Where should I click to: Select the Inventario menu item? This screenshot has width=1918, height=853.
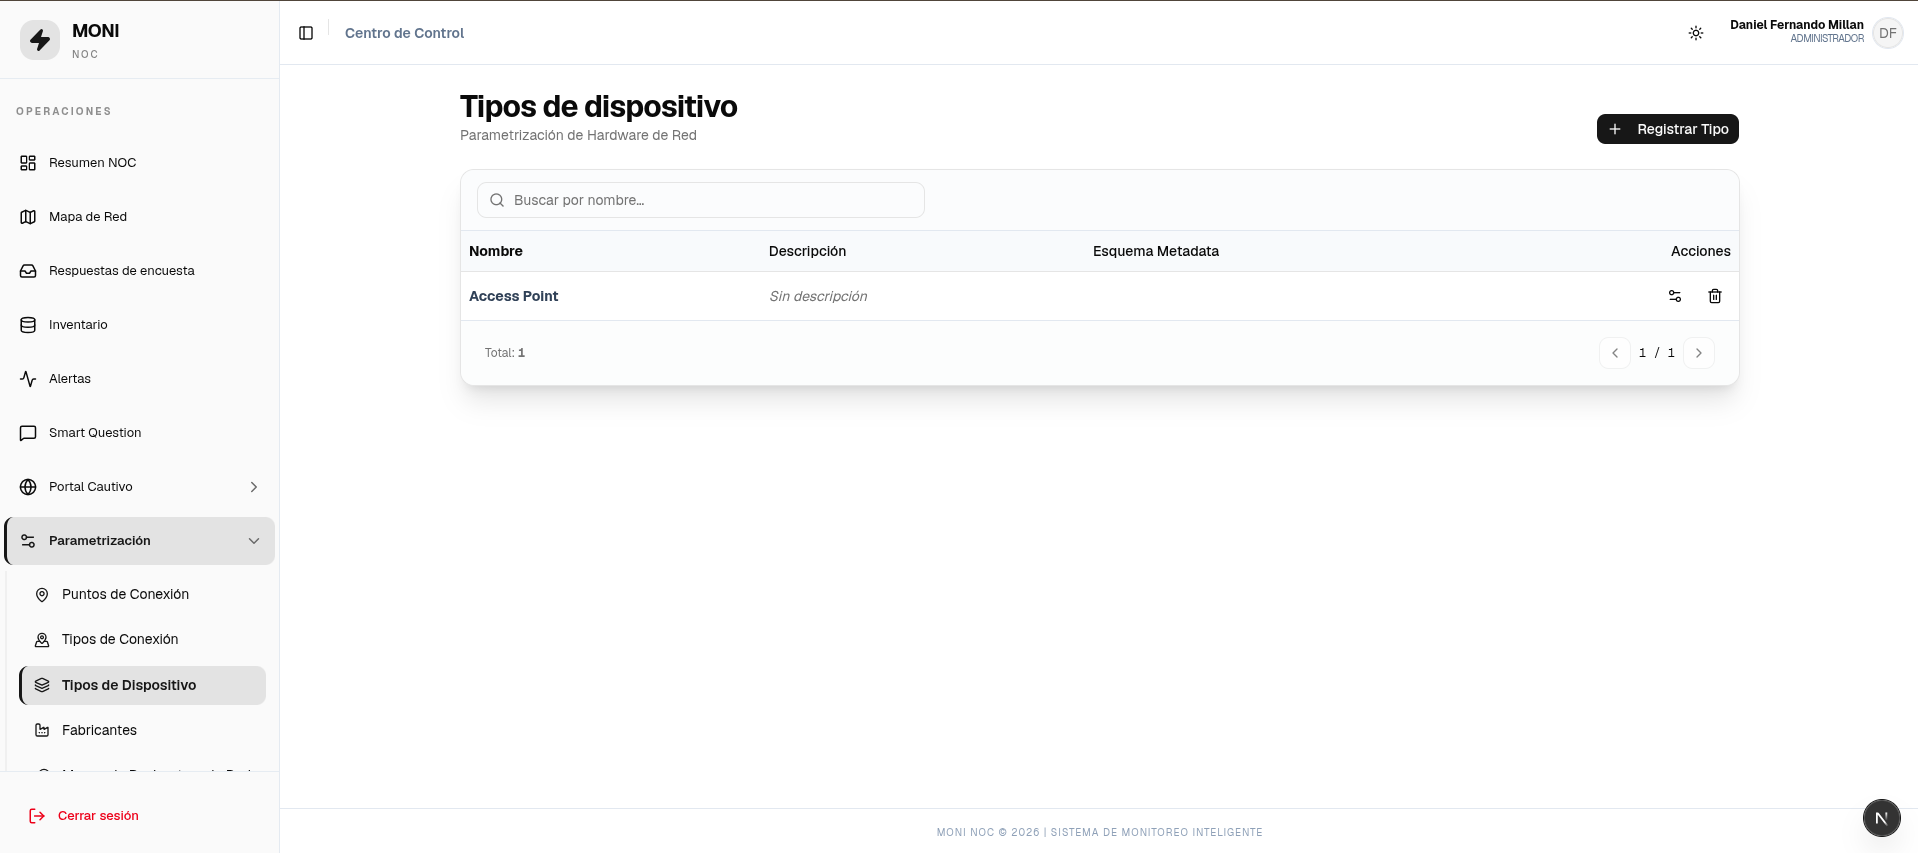(x=139, y=325)
